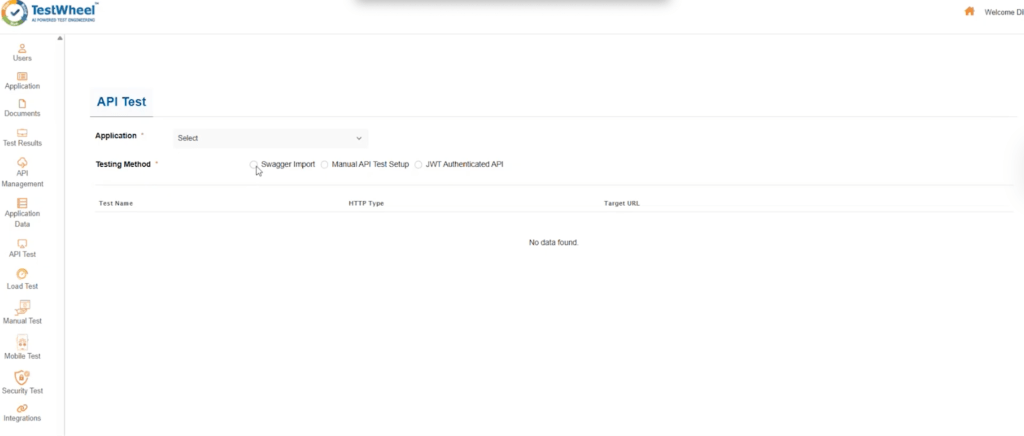Screen dimensions: 1024x436
Task: Click the Application sidebar icon
Action: (x=22, y=76)
